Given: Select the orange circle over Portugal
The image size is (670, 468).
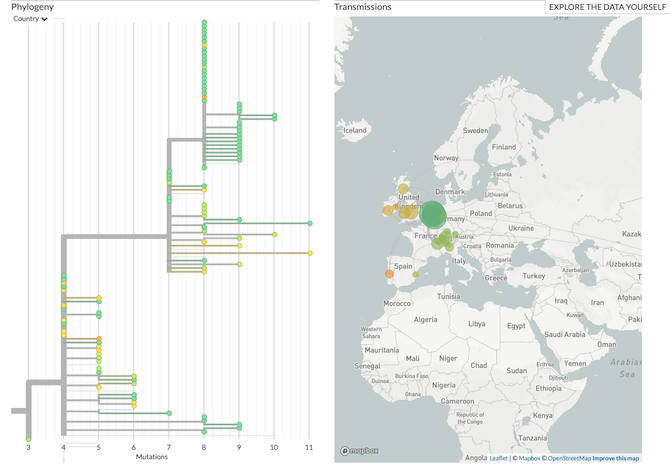Looking at the screenshot, I should pyautogui.click(x=389, y=274).
